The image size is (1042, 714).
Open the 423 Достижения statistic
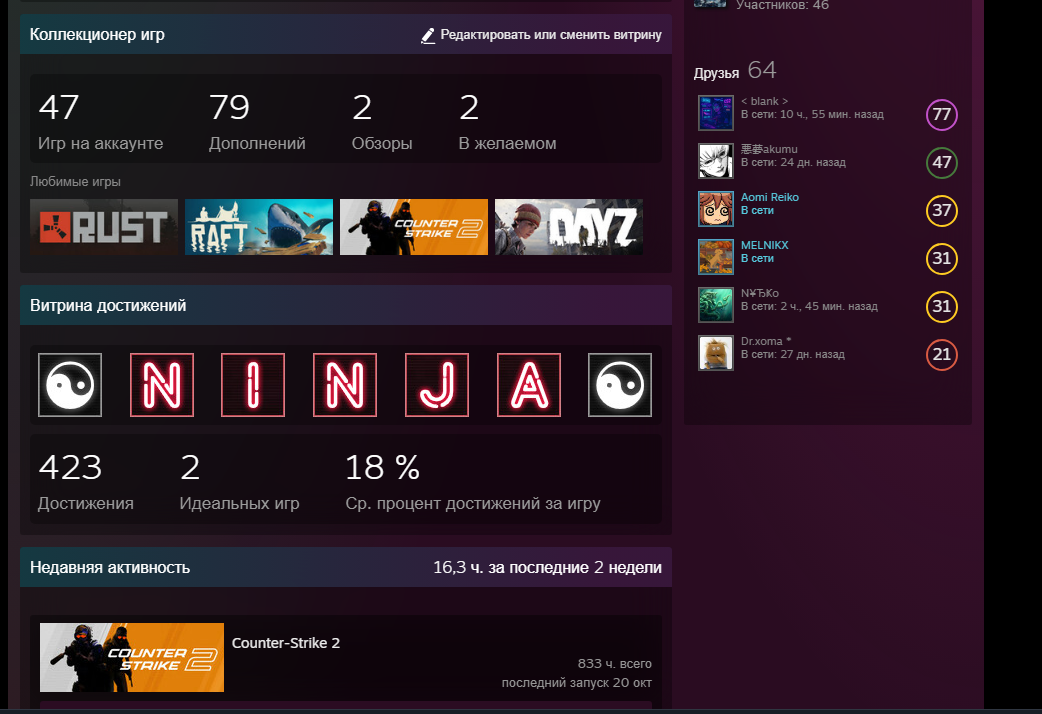pos(85,483)
